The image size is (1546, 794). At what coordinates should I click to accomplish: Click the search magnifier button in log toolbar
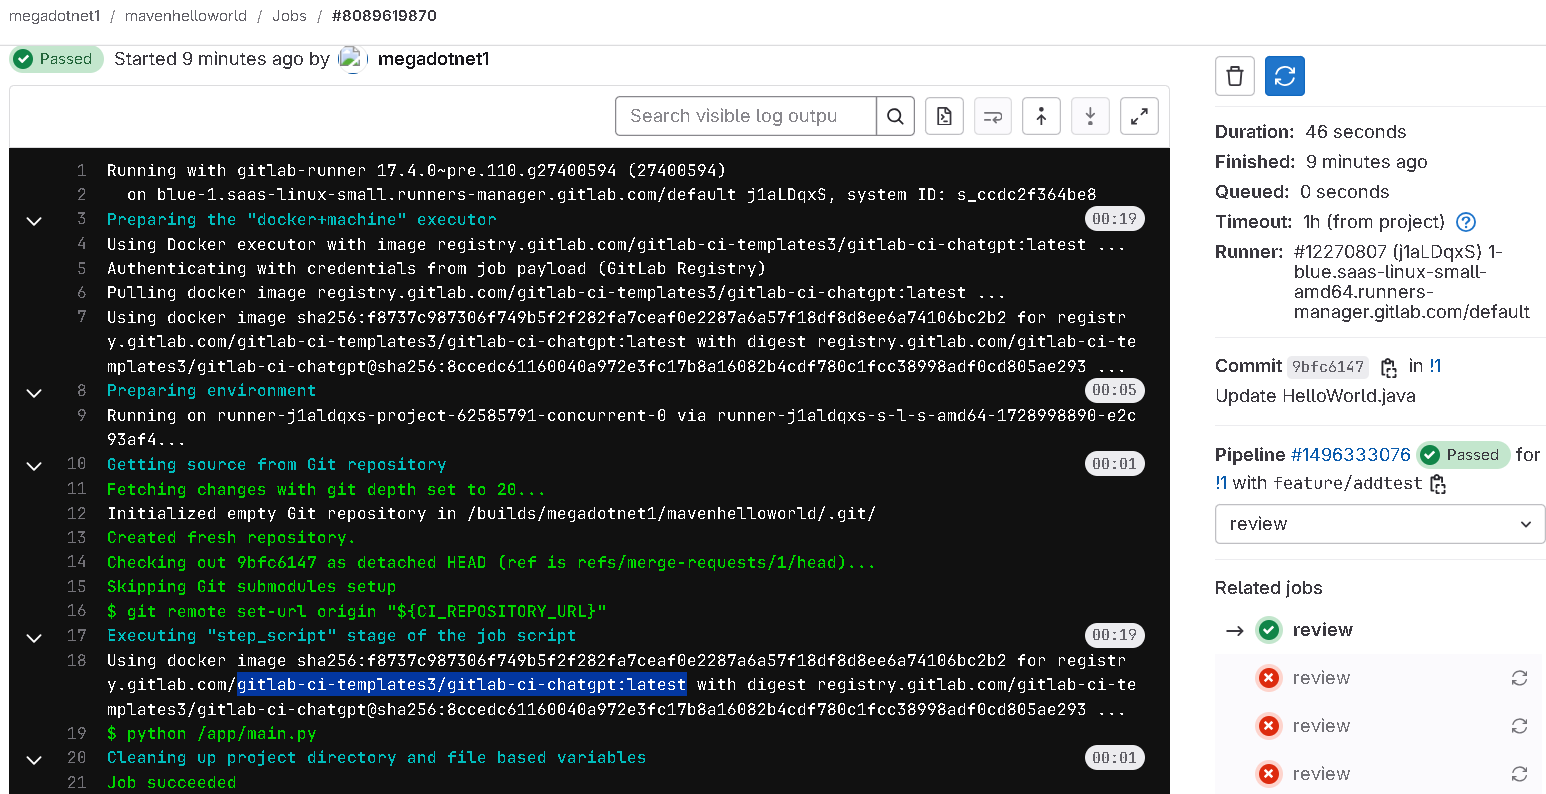point(895,116)
